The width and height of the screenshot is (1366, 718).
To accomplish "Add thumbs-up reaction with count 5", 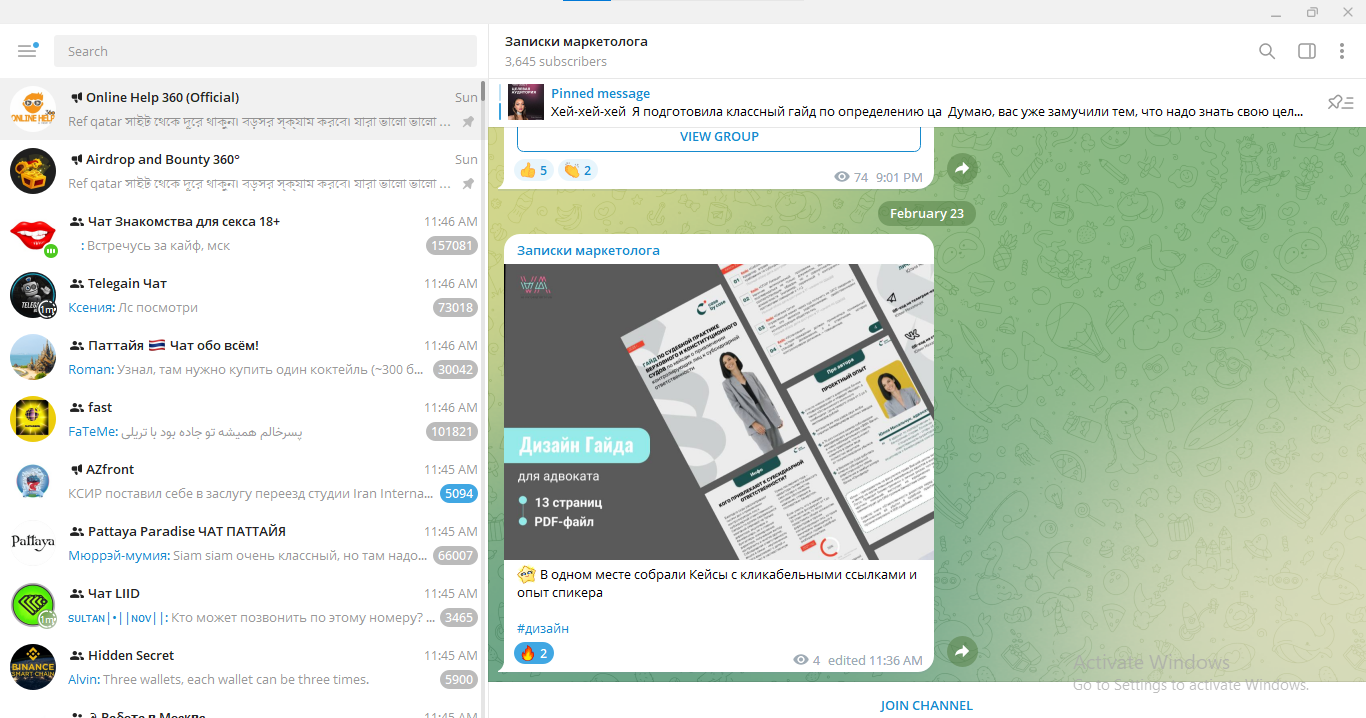I will (533, 170).
